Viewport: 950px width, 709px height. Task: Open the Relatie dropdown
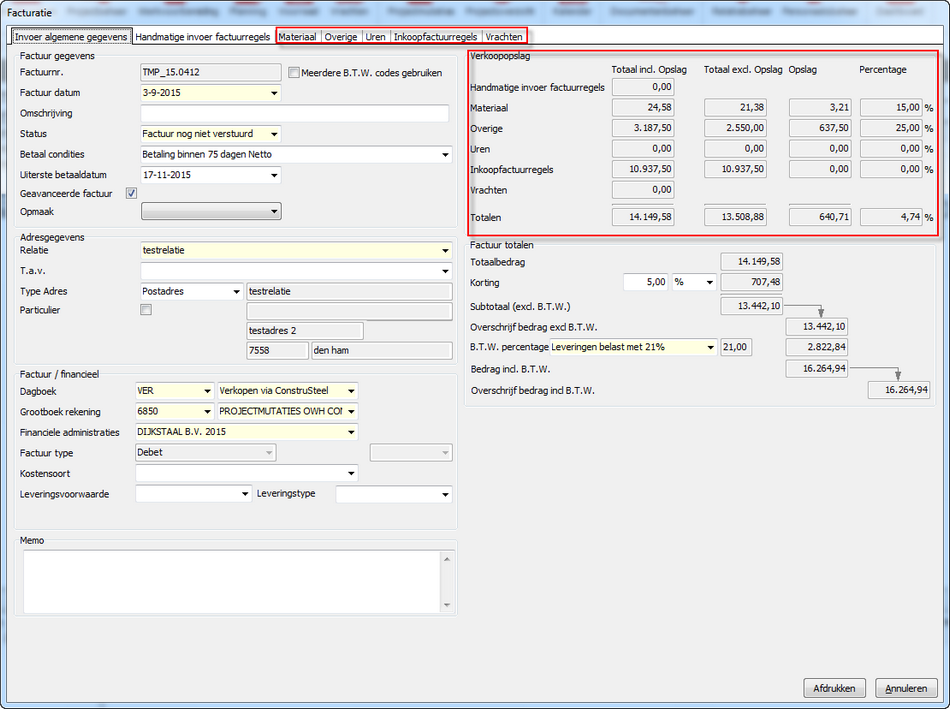coord(445,250)
